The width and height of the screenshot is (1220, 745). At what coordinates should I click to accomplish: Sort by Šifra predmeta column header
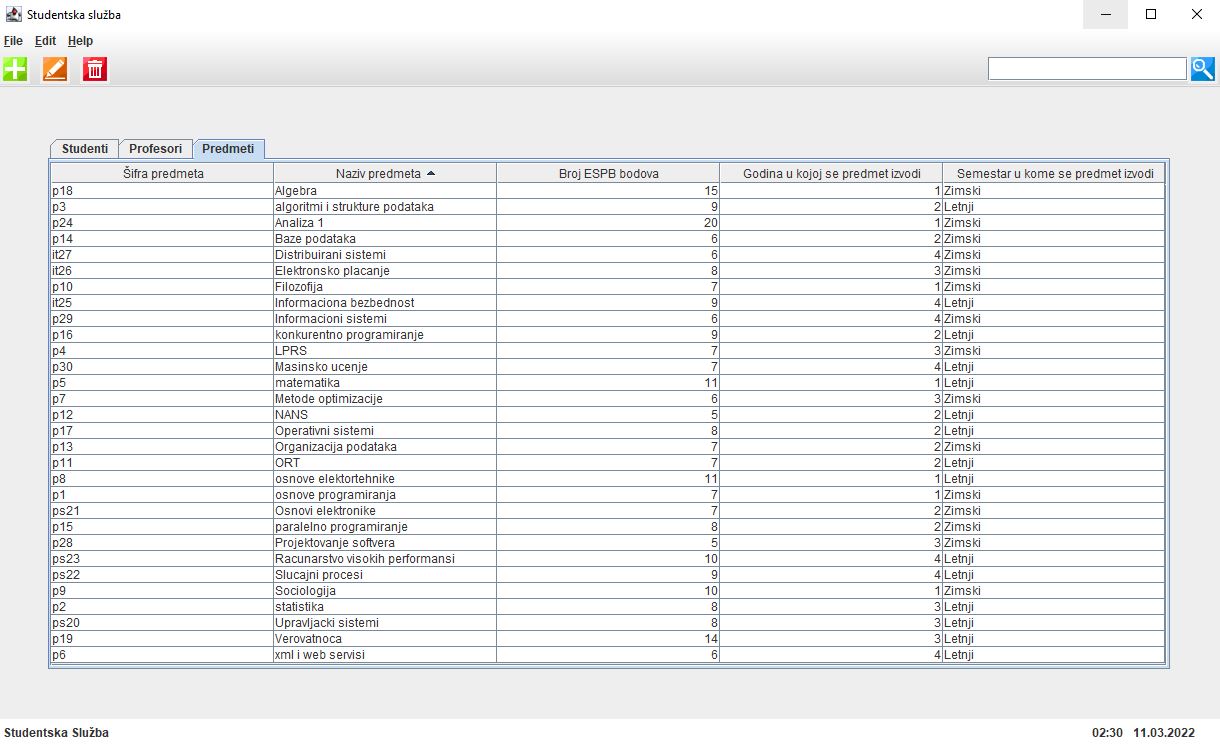(x=162, y=173)
